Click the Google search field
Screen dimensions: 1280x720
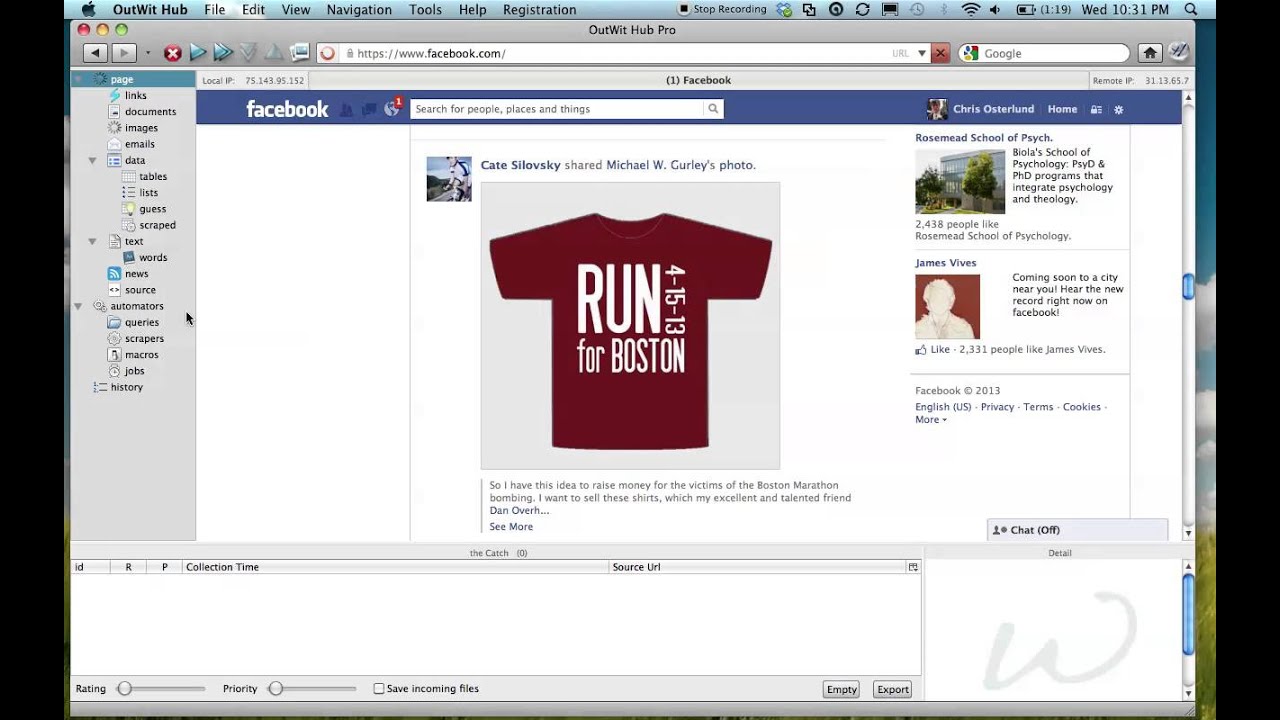pos(1044,54)
